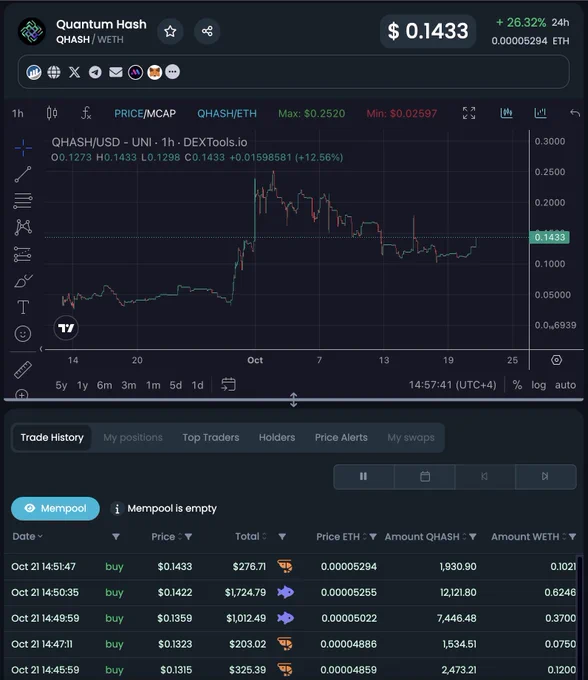Select the ruler measure tool
588x680 pixels.
click(23, 370)
